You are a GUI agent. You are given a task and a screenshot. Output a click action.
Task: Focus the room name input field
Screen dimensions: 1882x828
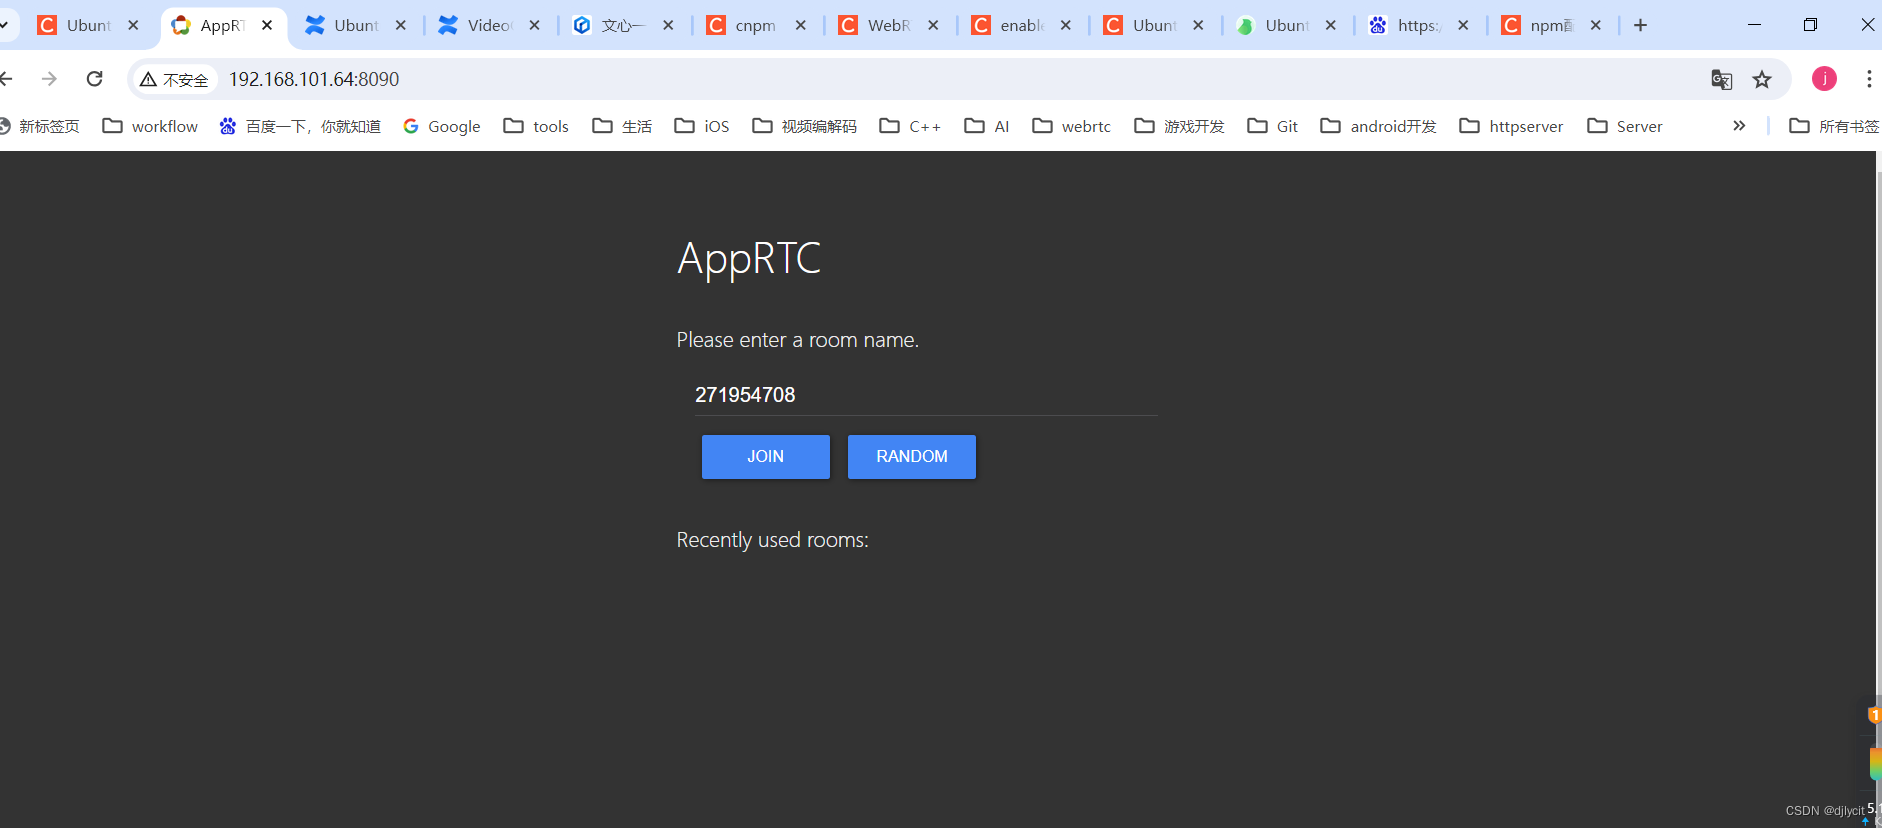[925, 395]
